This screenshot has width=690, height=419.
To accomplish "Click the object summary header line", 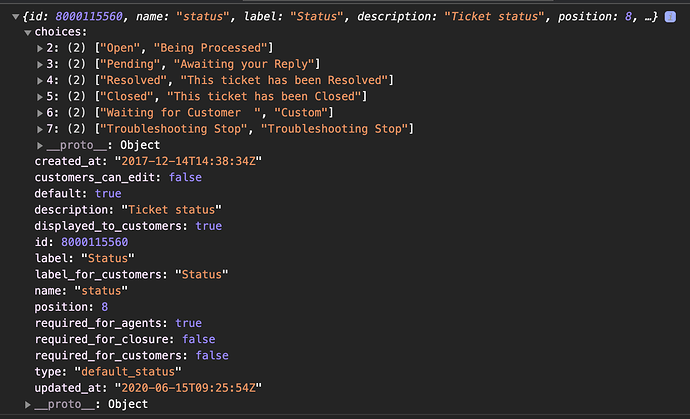I will 340,17.
